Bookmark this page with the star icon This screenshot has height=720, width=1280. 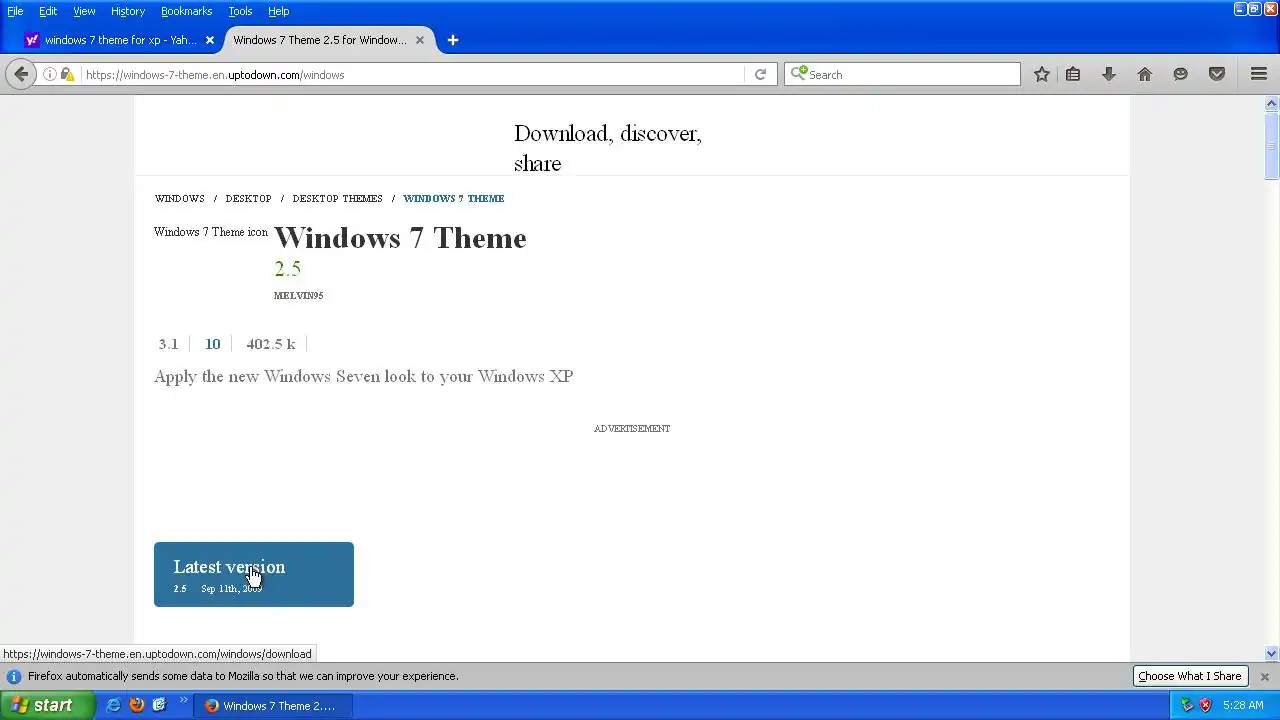(1042, 74)
